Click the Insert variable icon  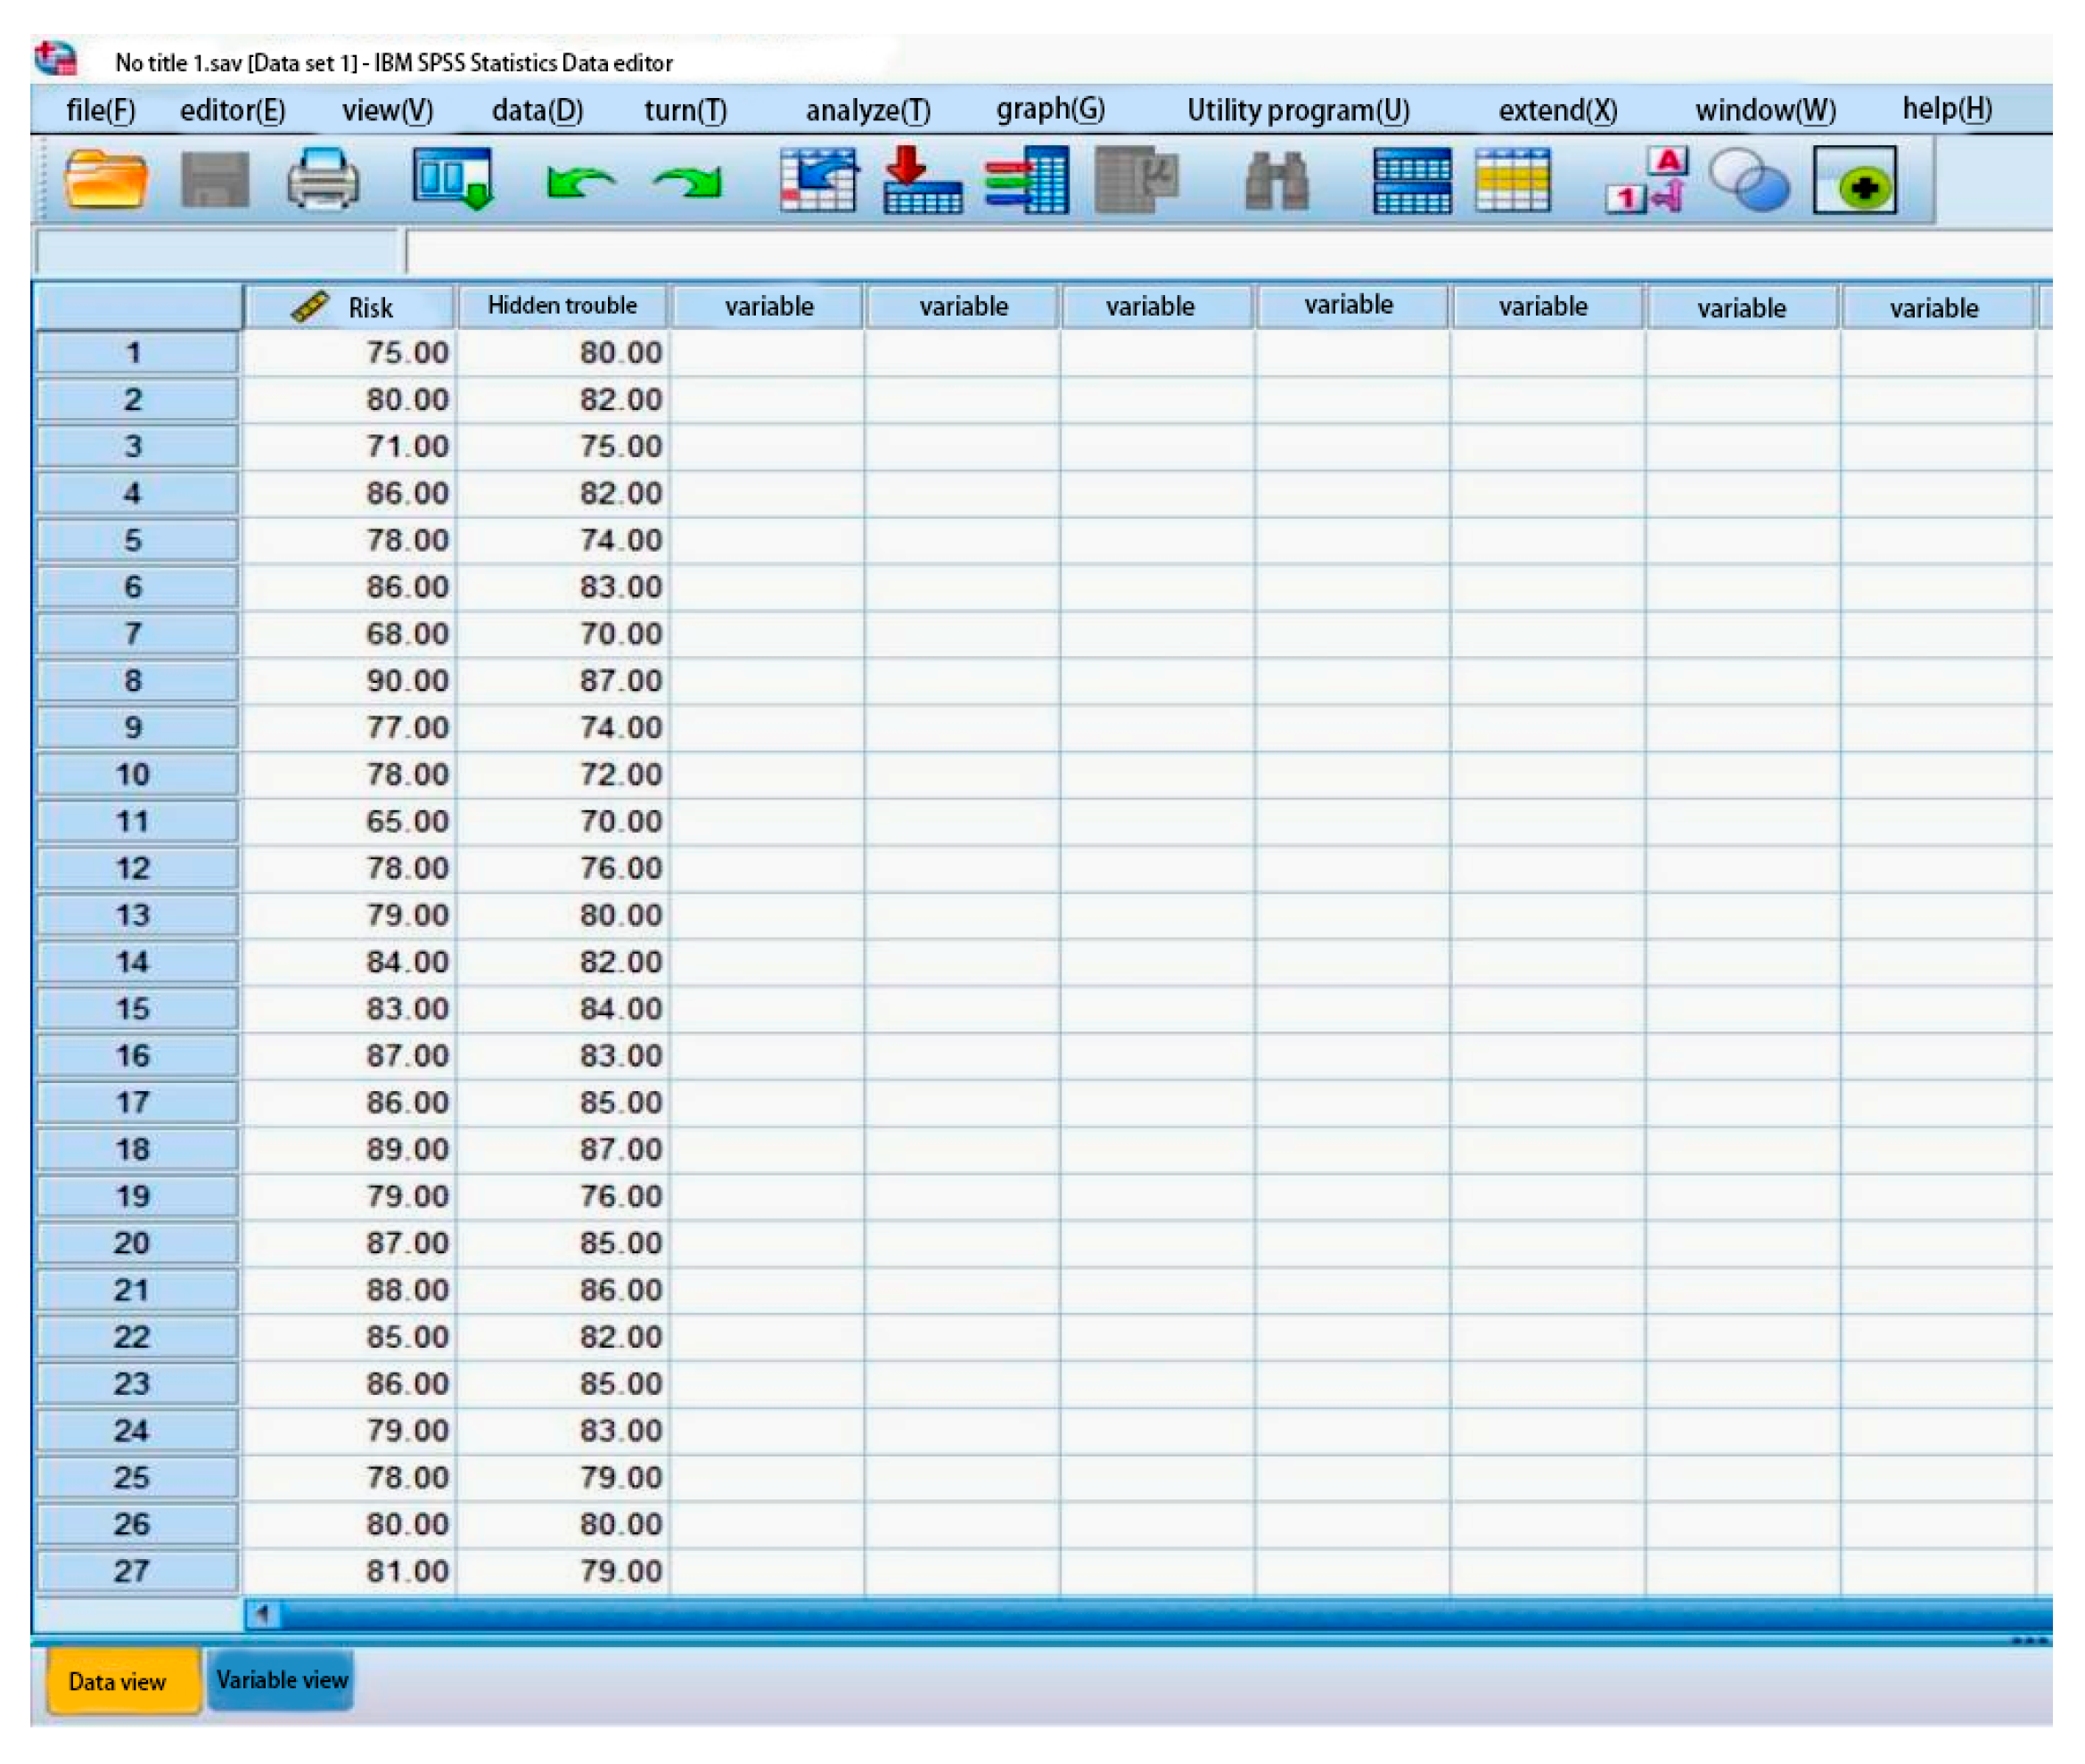click(1513, 180)
